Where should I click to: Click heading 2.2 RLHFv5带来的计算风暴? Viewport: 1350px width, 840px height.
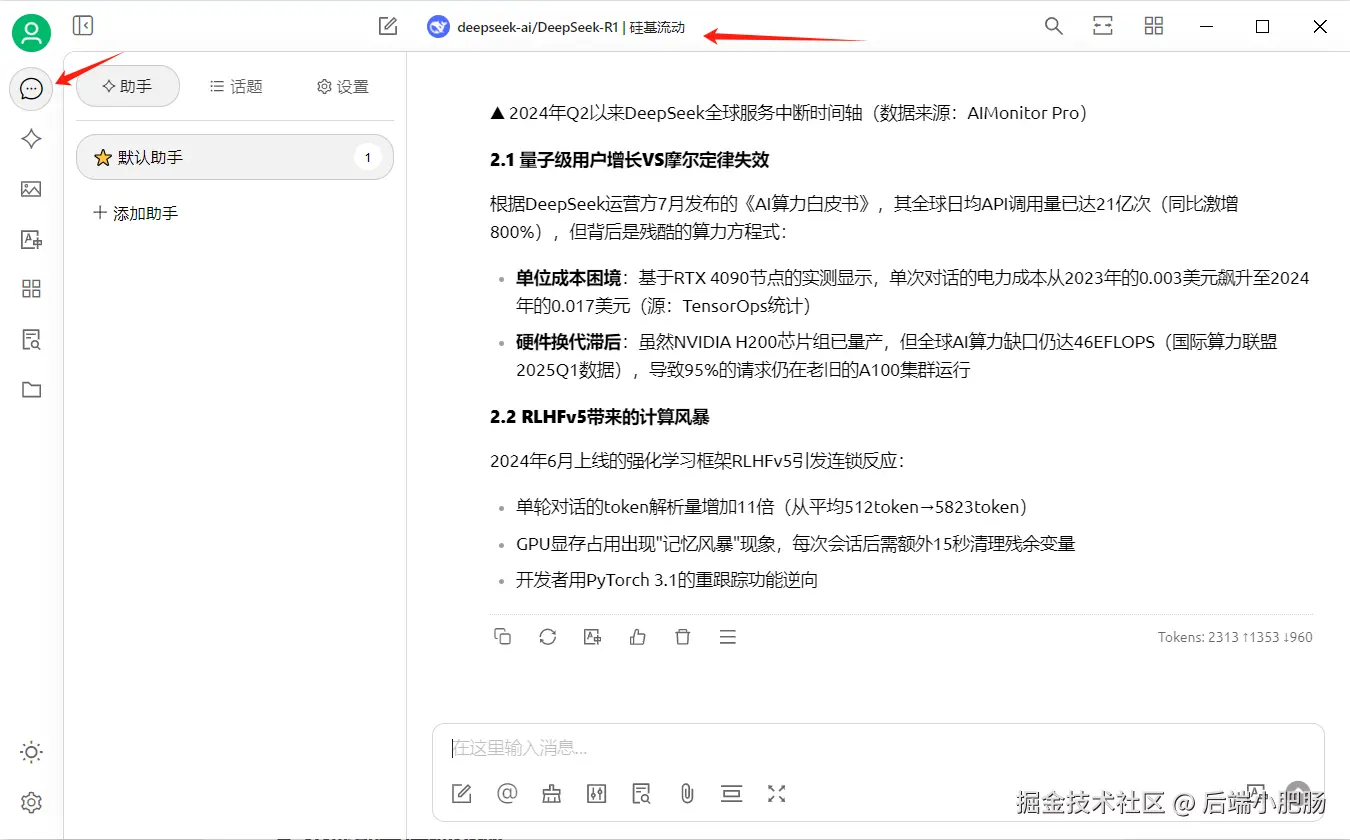tap(600, 417)
